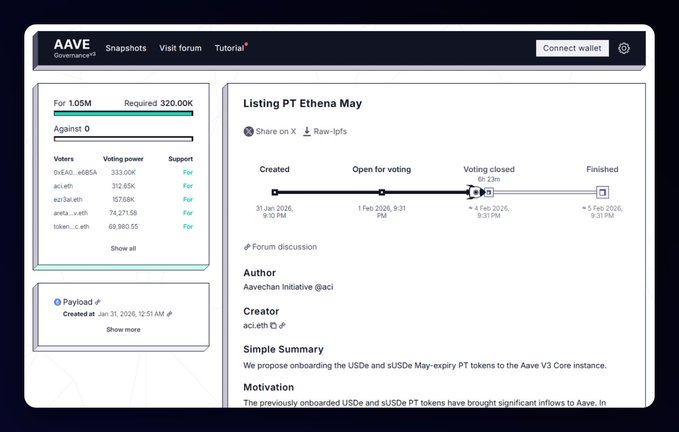
Task: Click the empty Against votes bar
Action: coord(123,139)
